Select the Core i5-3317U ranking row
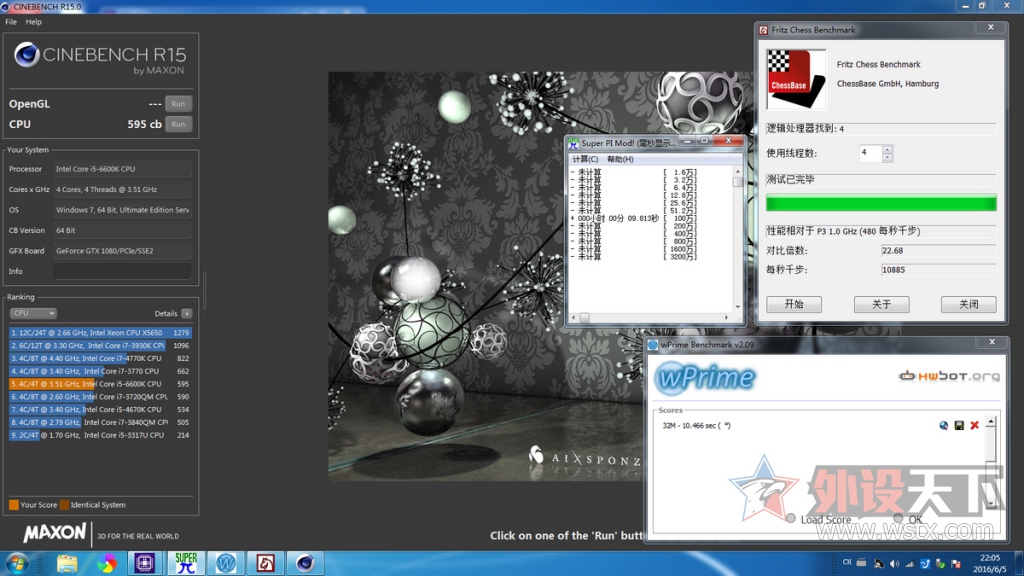The image size is (1024, 576). point(100,435)
